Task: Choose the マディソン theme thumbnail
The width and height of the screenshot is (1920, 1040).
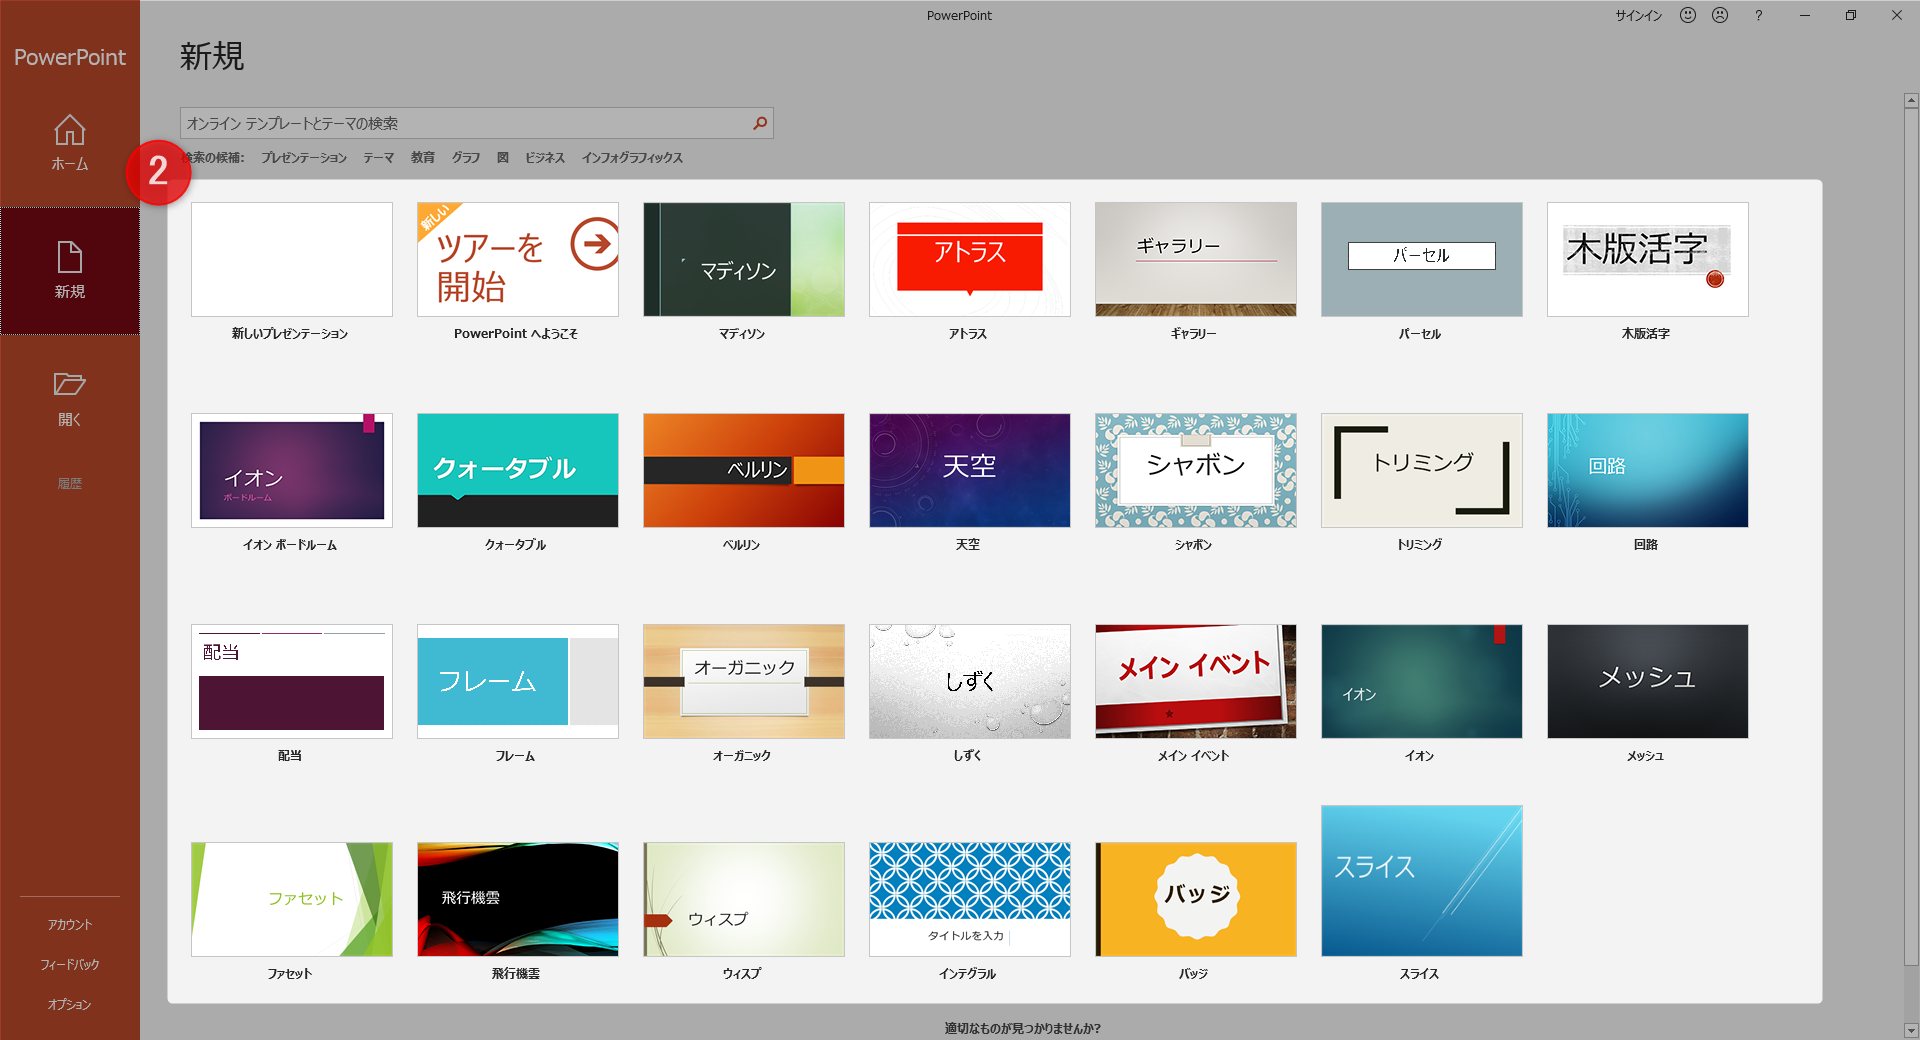Action: [x=744, y=260]
